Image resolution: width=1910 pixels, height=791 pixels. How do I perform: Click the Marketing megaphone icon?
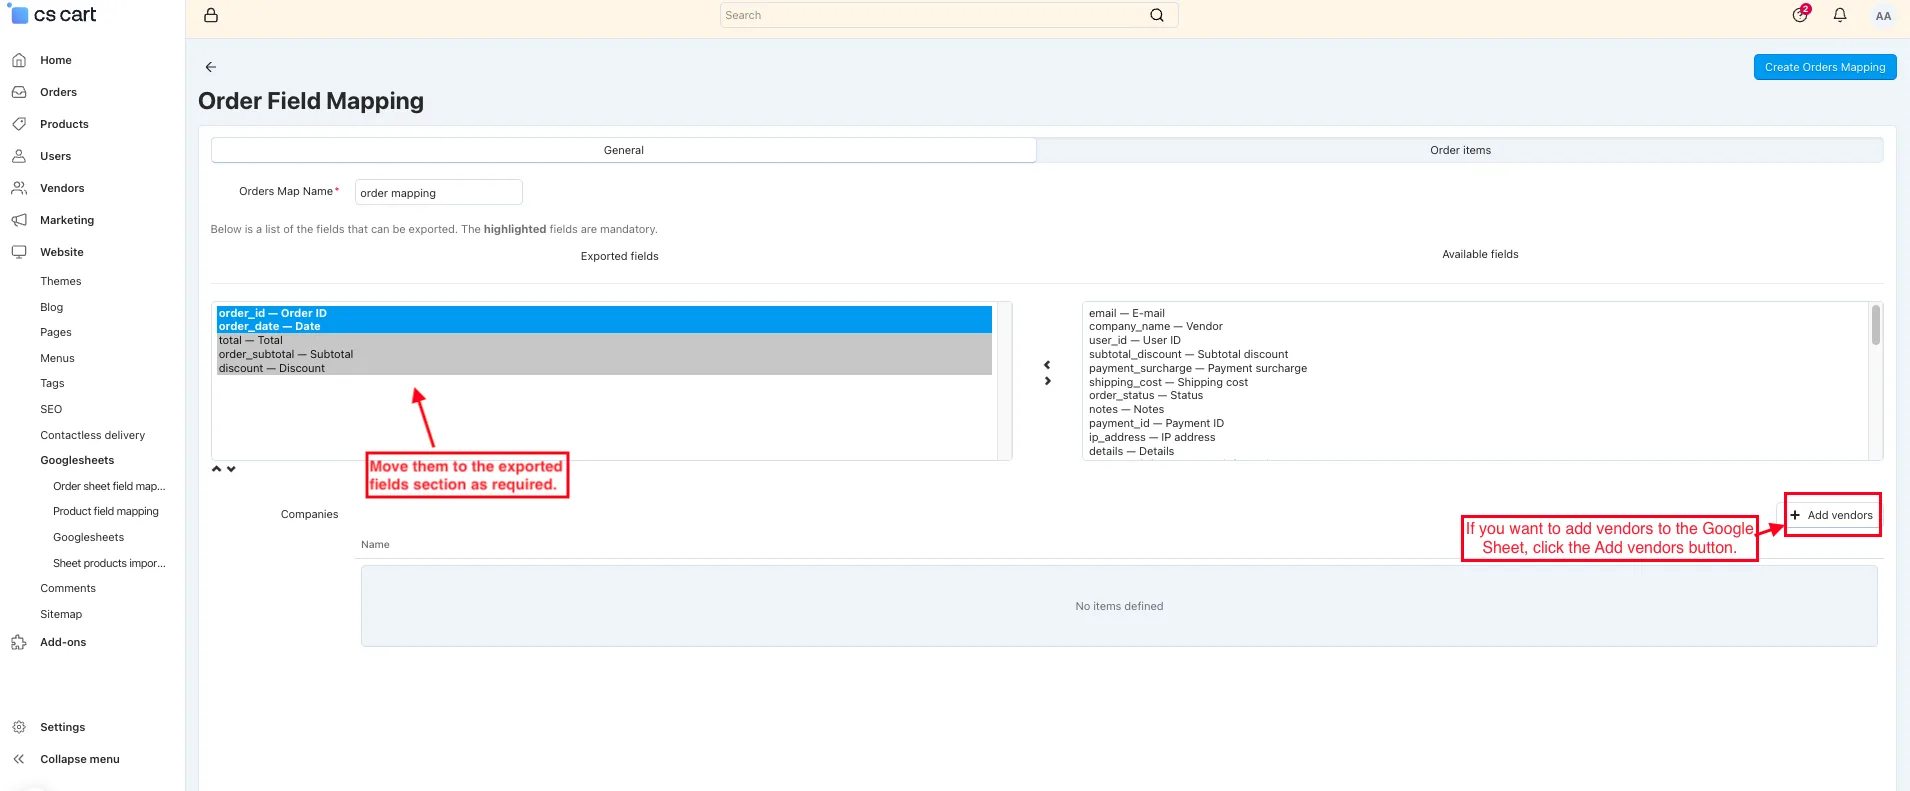coord(19,220)
